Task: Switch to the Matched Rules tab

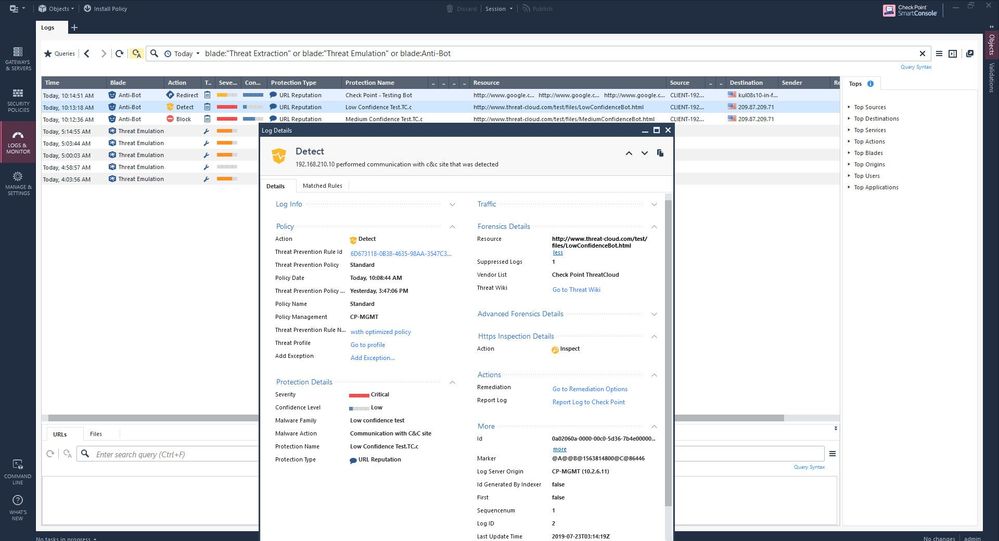Action: [x=322, y=186]
